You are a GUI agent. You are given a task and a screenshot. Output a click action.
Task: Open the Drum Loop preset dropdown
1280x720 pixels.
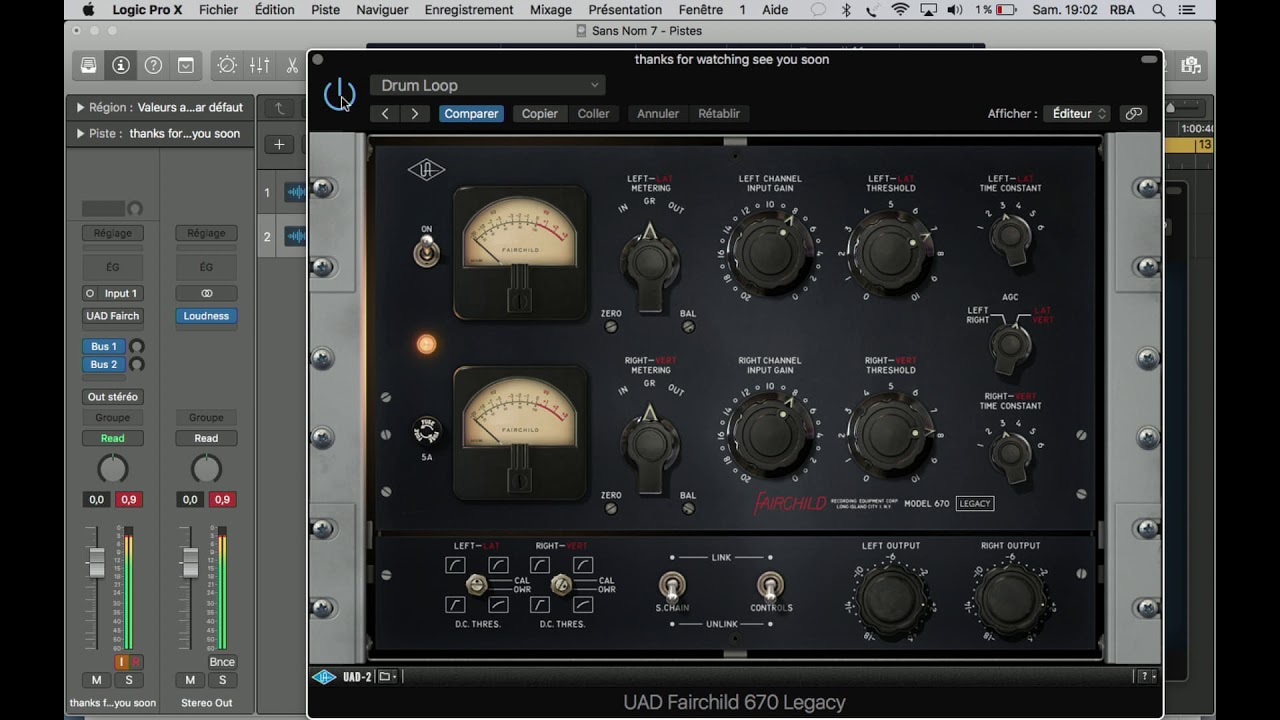tap(488, 85)
